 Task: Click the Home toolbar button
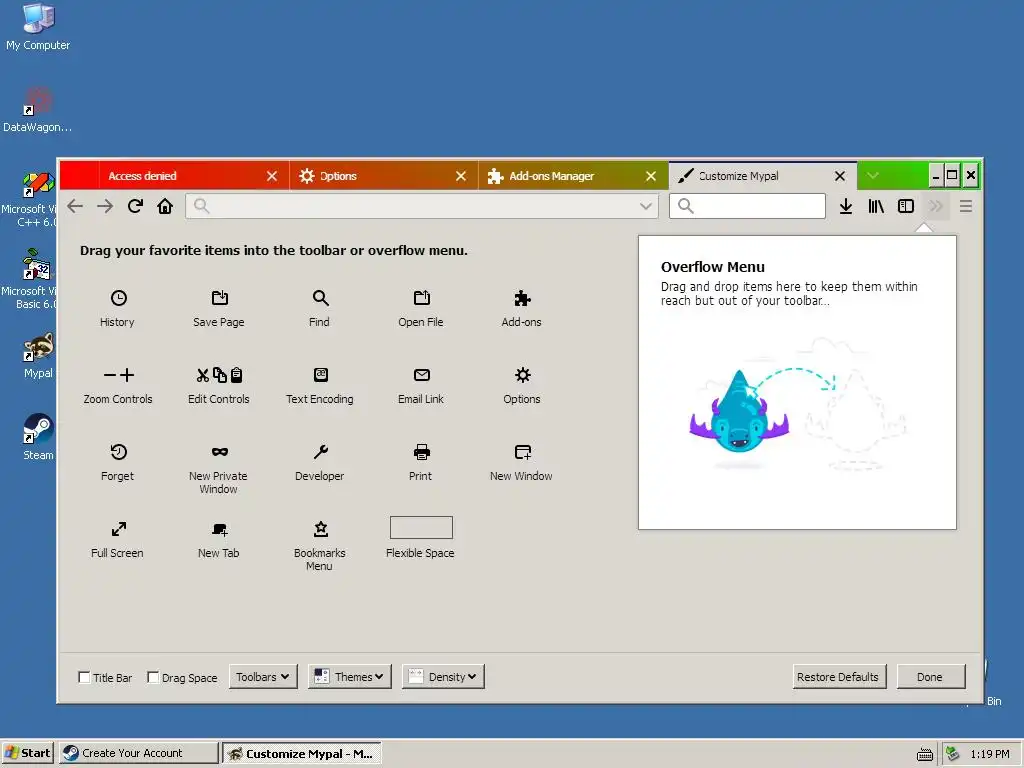tap(165, 206)
